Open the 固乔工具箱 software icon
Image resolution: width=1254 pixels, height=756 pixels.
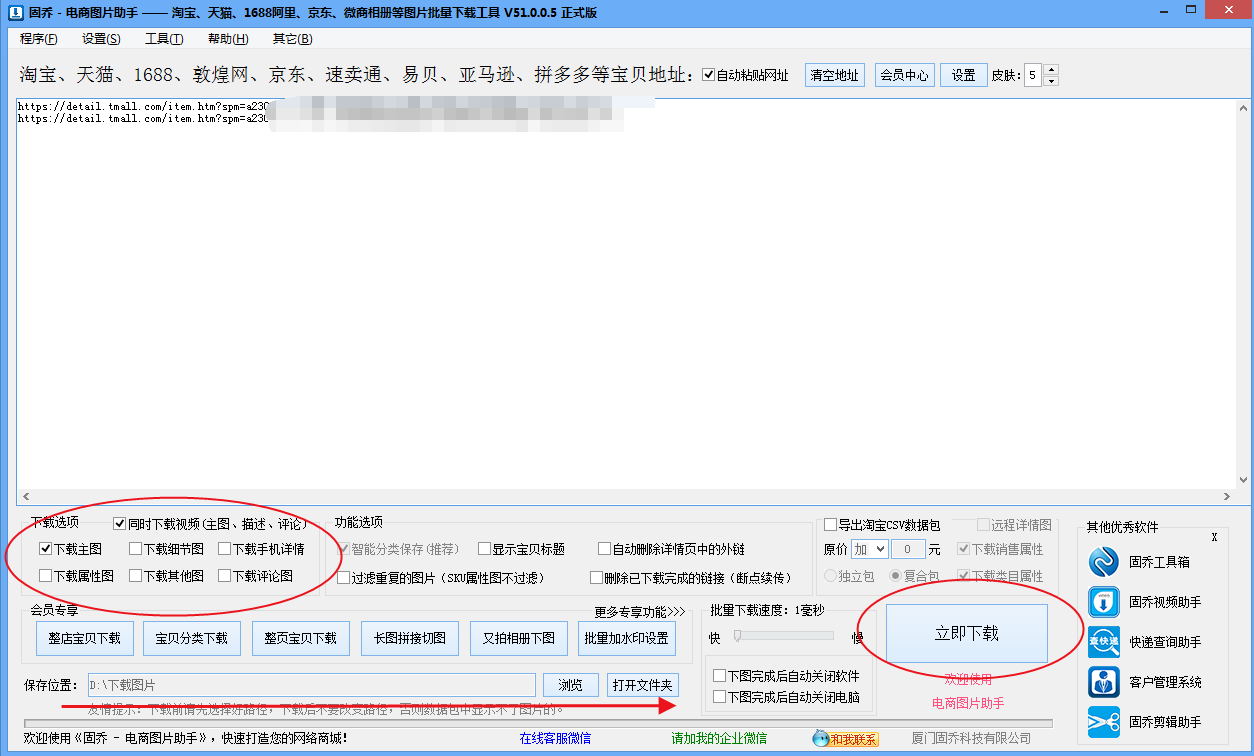coord(1104,562)
